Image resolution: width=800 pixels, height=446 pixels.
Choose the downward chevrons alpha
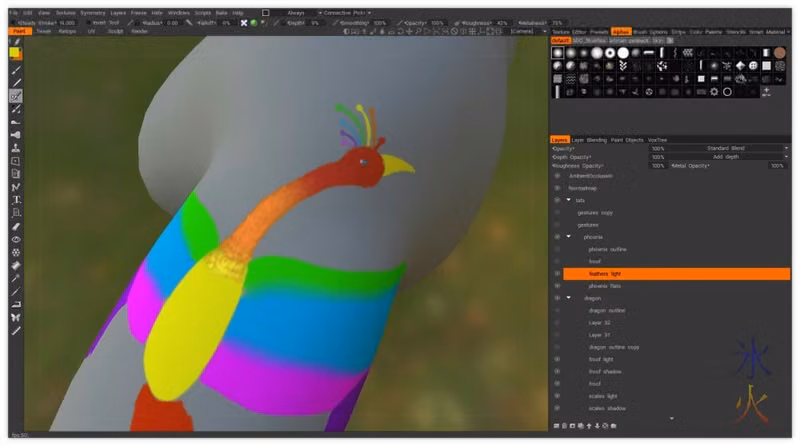coord(623,66)
